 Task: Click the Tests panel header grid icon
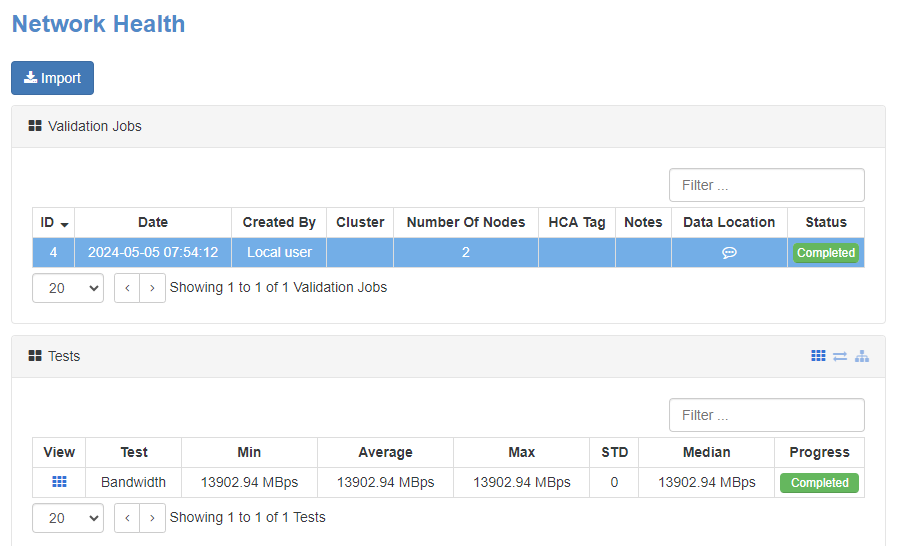pyautogui.click(x=35, y=356)
